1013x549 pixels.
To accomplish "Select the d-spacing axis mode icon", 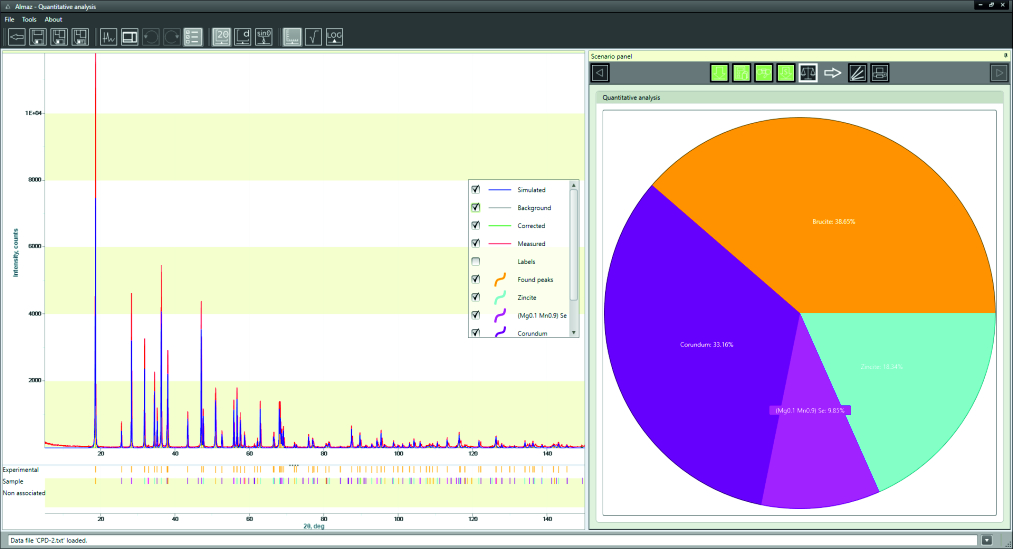I will [x=243, y=37].
